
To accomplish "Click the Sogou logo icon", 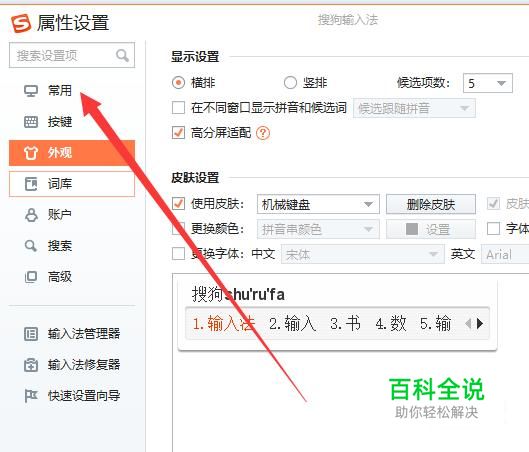I will (x=21, y=24).
